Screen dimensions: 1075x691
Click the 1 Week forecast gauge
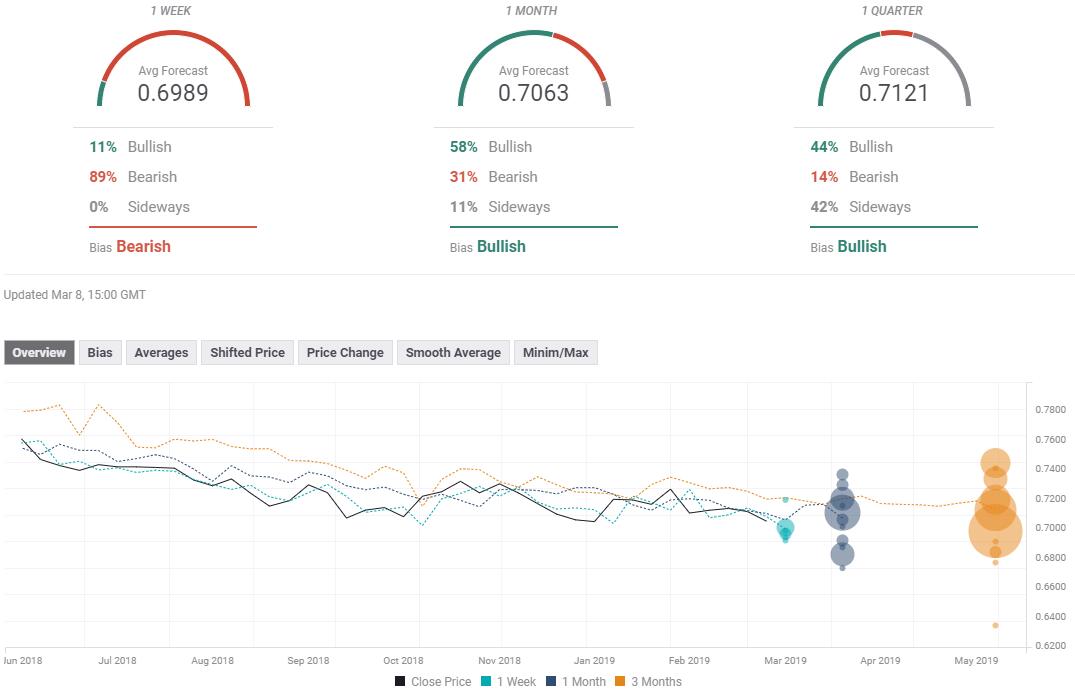[173, 69]
